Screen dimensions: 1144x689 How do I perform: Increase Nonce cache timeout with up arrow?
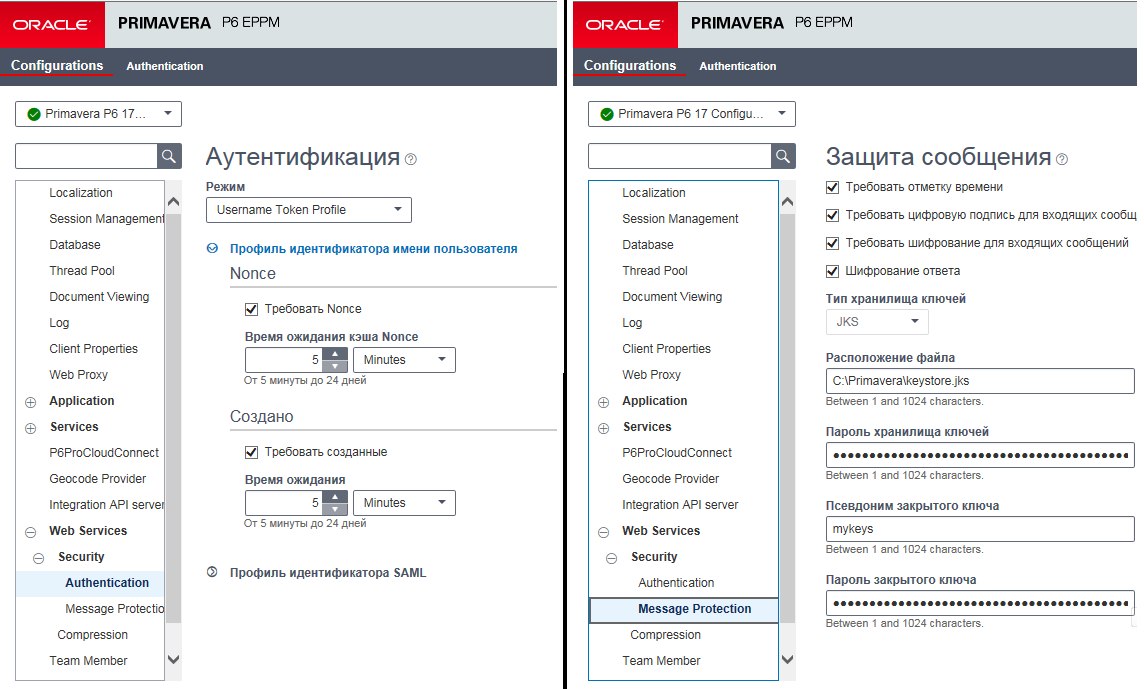335,354
